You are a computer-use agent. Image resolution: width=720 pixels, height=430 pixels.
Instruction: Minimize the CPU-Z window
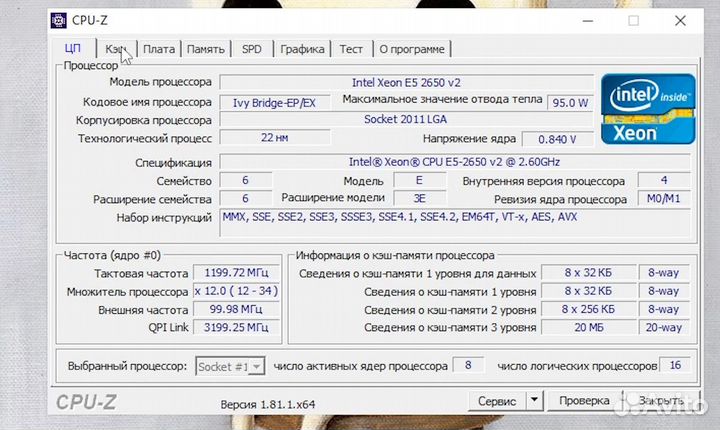(588, 21)
